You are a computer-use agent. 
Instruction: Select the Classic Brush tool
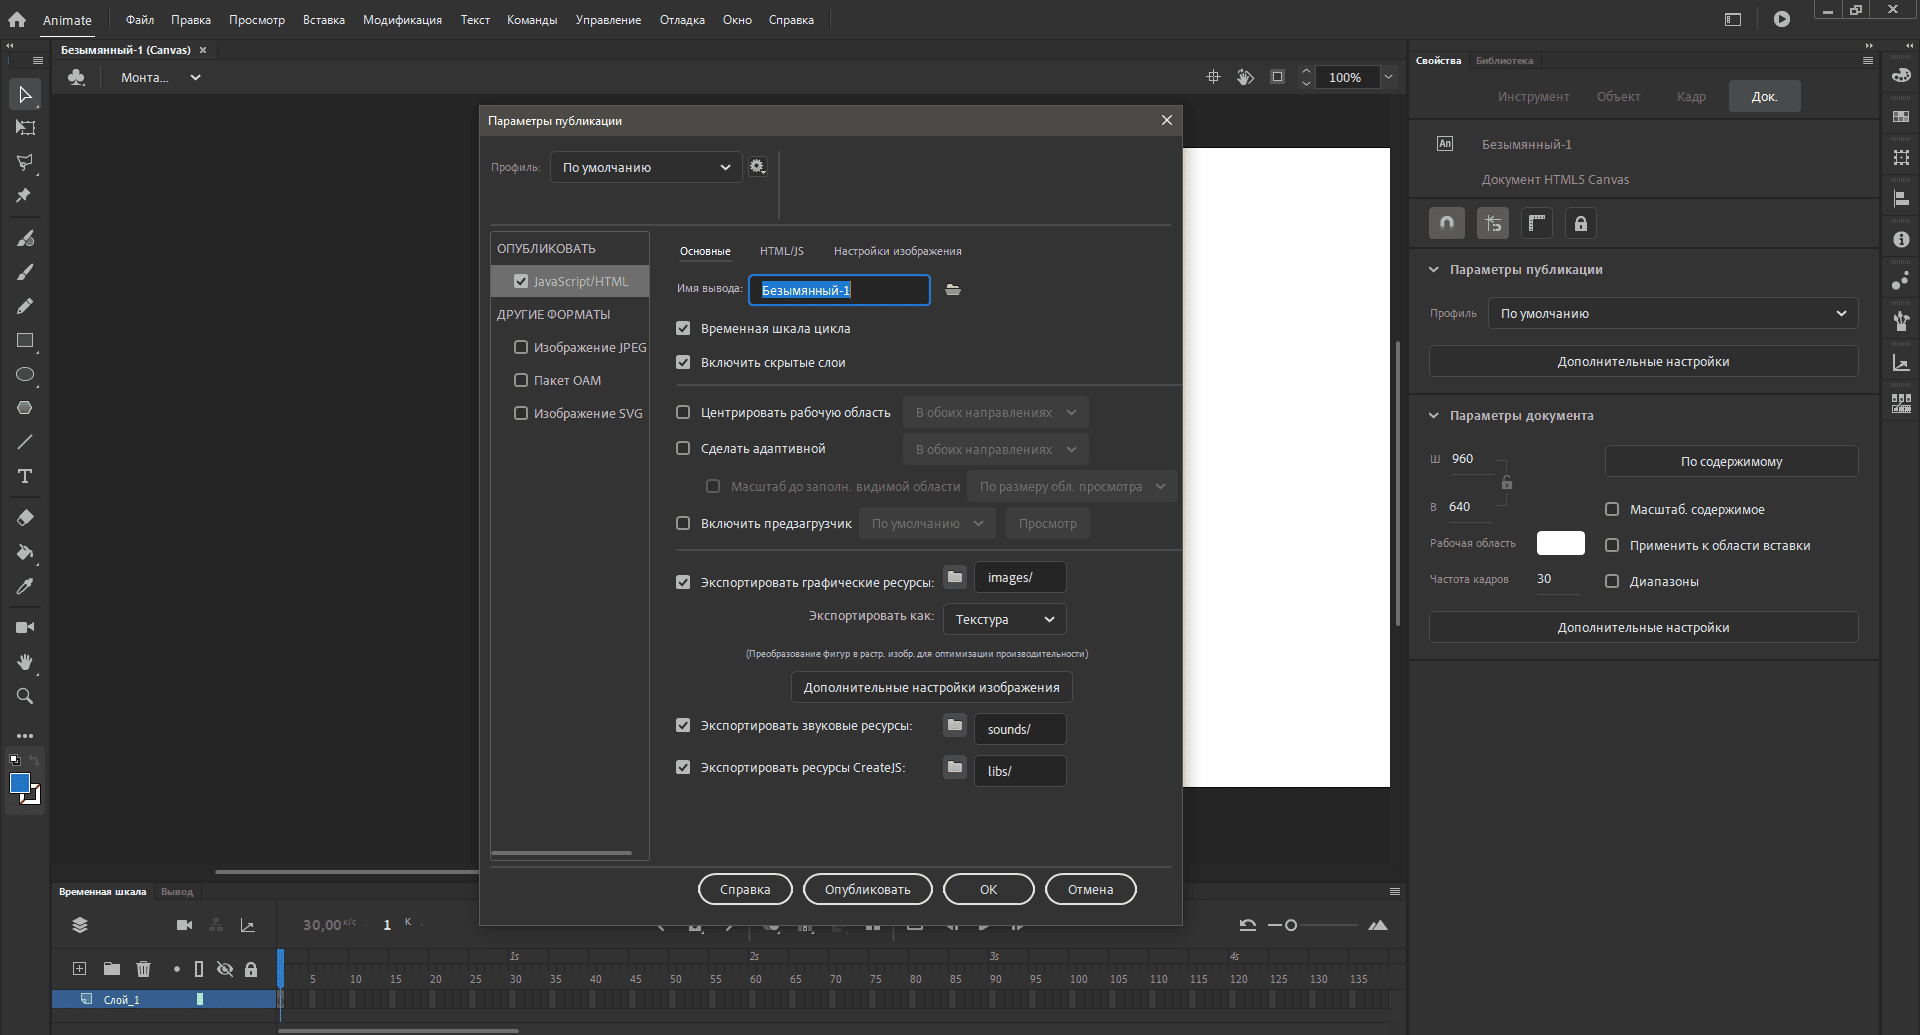pyautogui.click(x=25, y=272)
